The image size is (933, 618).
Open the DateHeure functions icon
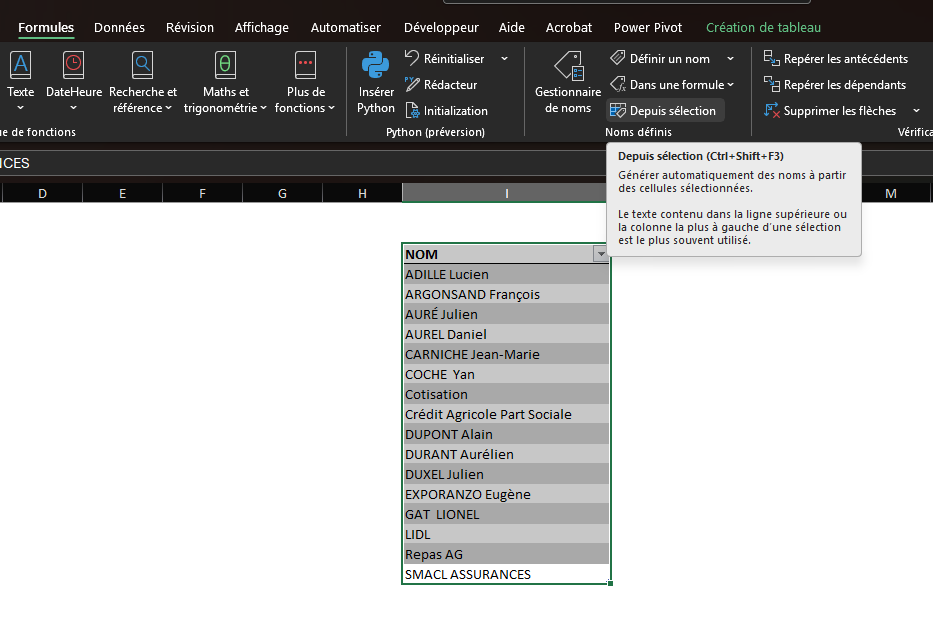[74, 66]
